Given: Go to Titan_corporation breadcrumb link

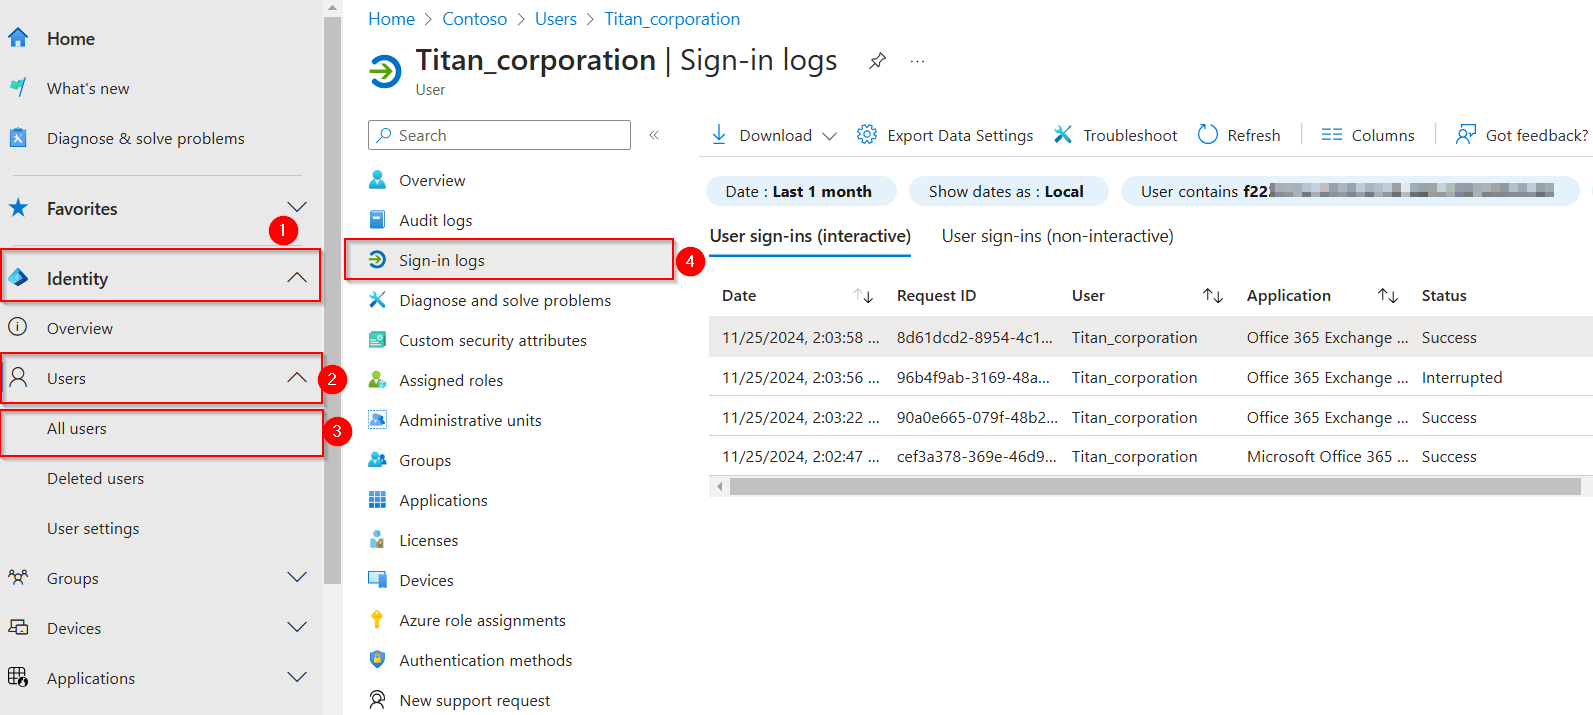Looking at the screenshot, I should 672,19.
